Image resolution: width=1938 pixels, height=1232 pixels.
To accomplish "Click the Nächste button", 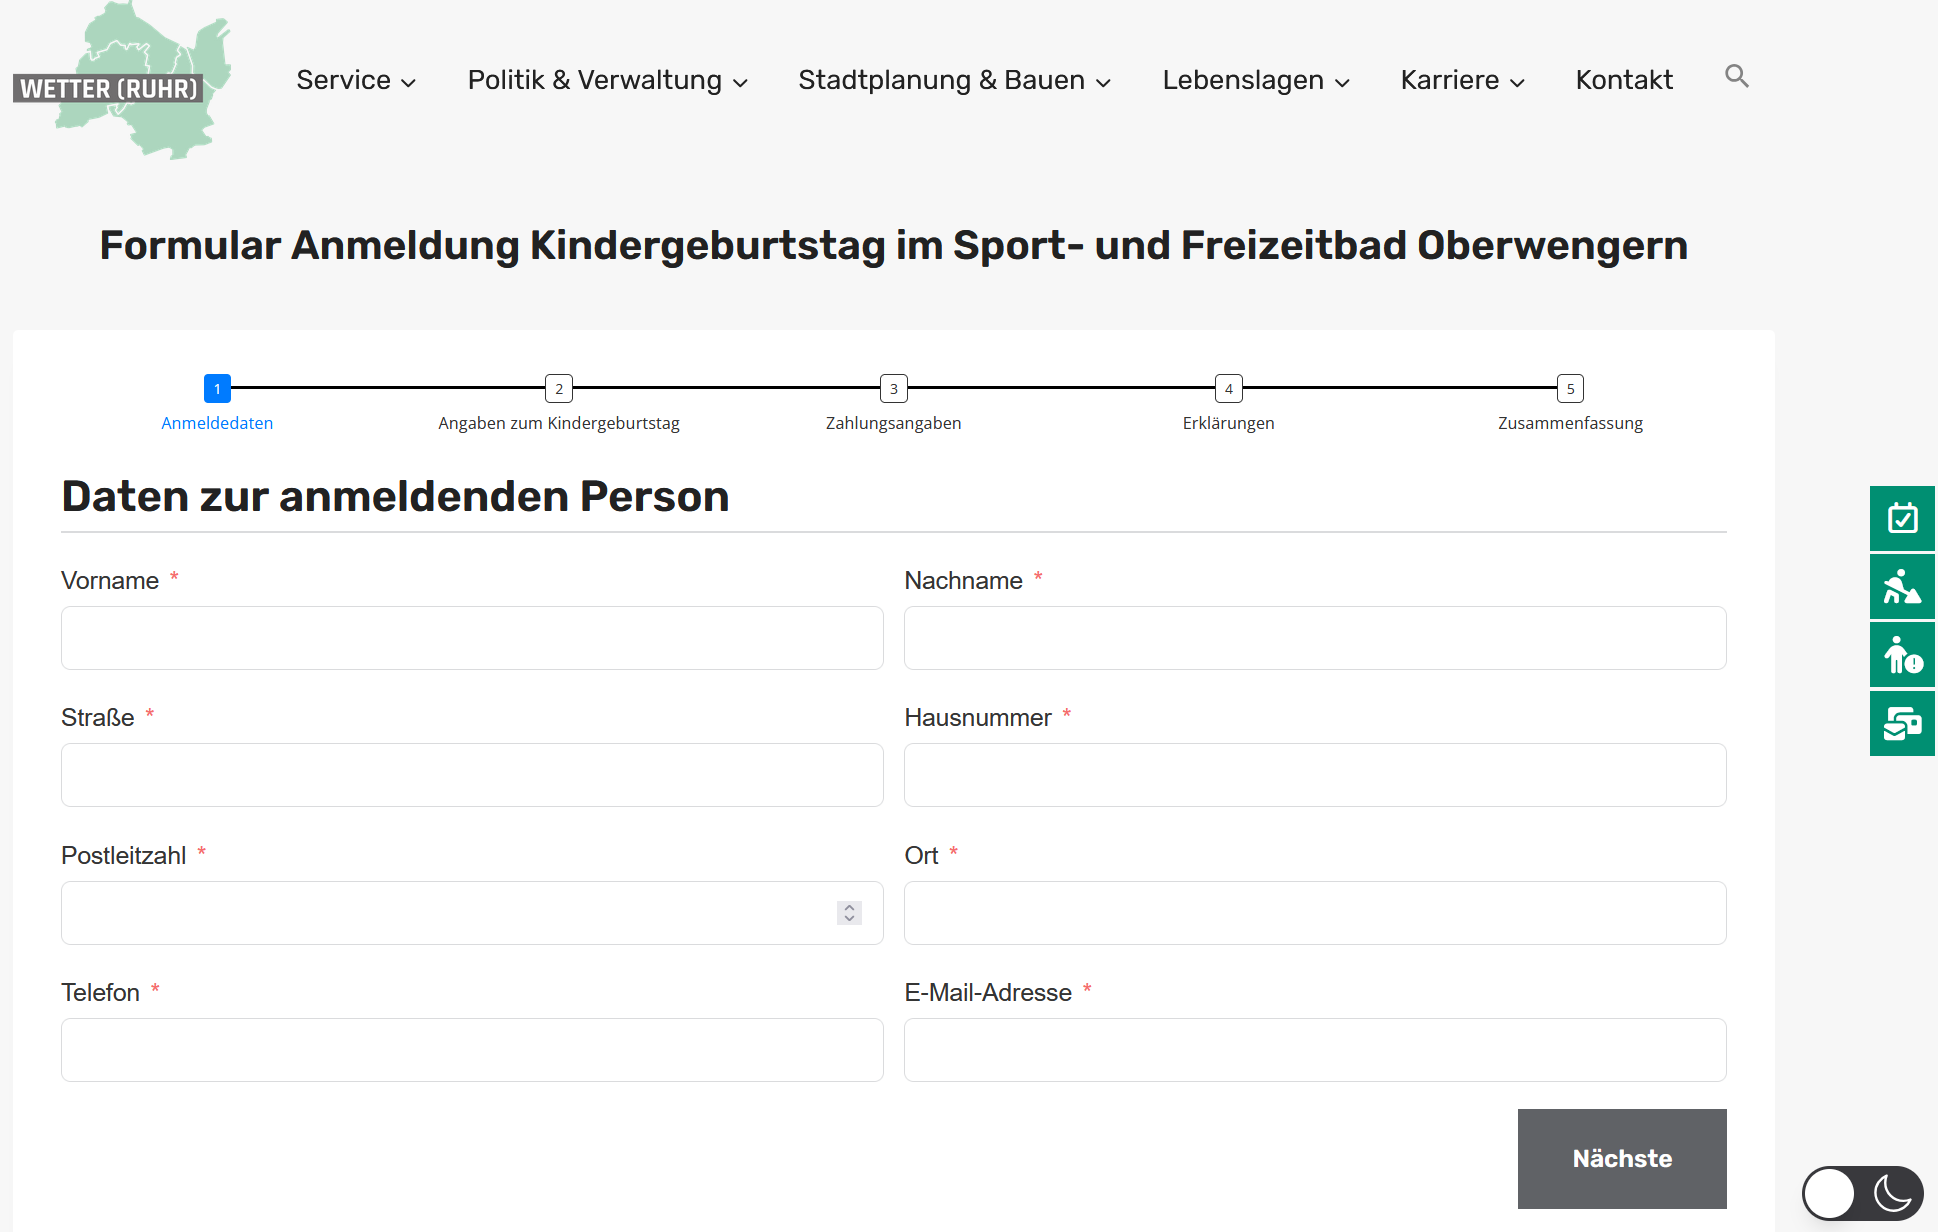I will point(1621,1158).
